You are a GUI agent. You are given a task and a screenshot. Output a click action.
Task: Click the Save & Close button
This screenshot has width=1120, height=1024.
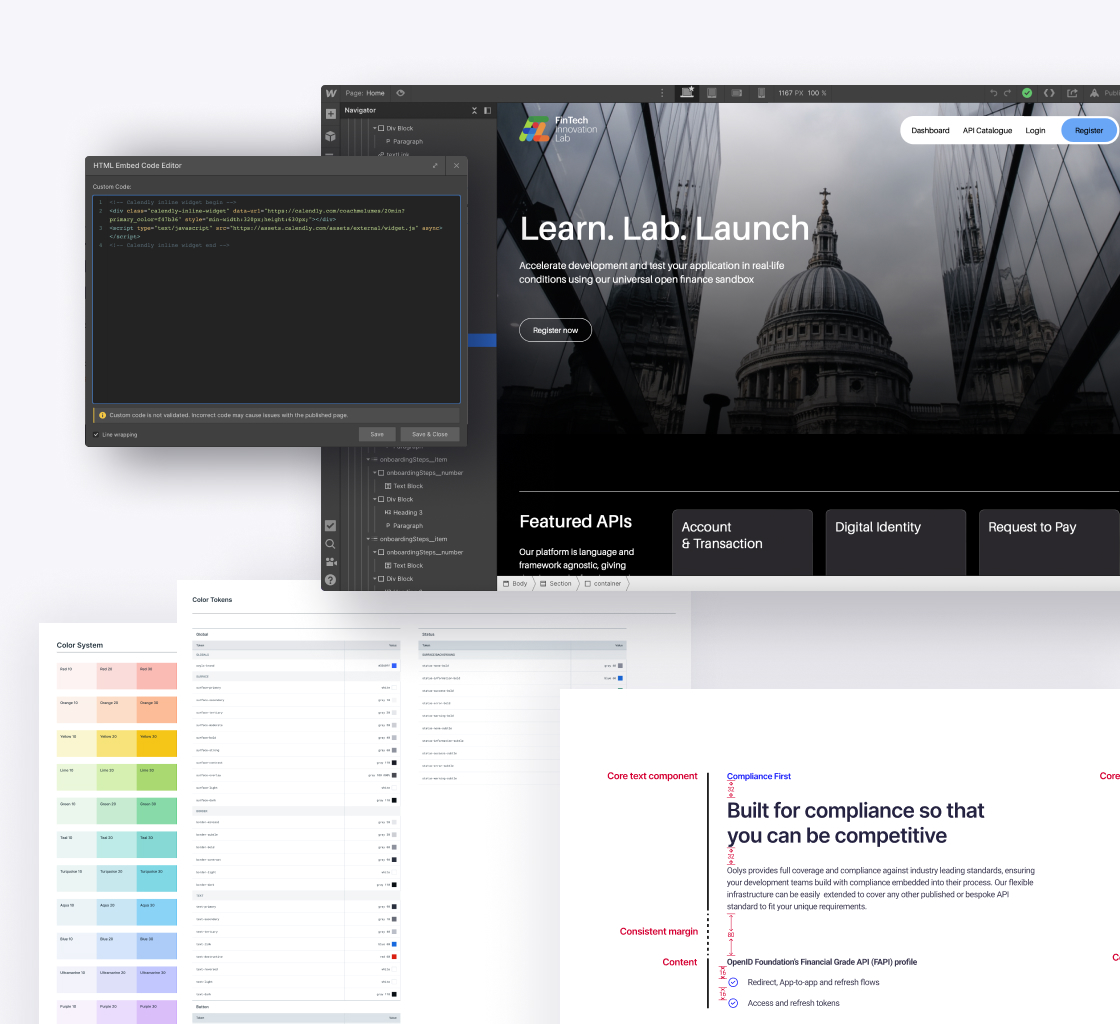click(430, 434)
